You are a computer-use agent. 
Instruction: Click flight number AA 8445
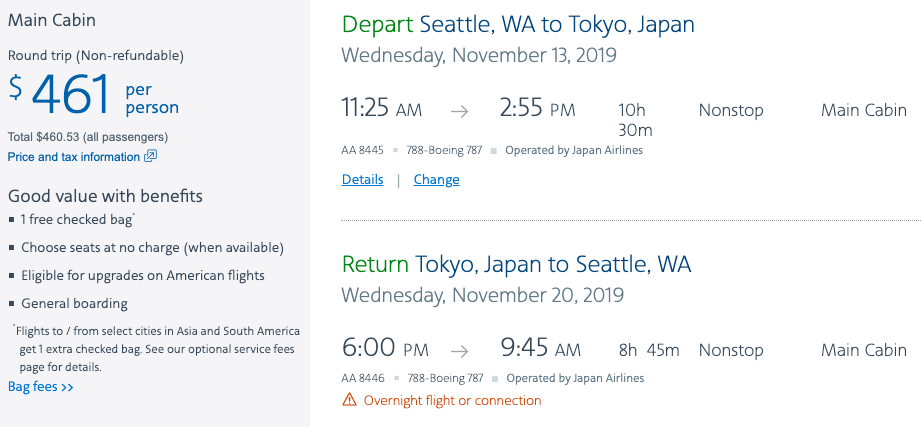click(x=362, y=151)
